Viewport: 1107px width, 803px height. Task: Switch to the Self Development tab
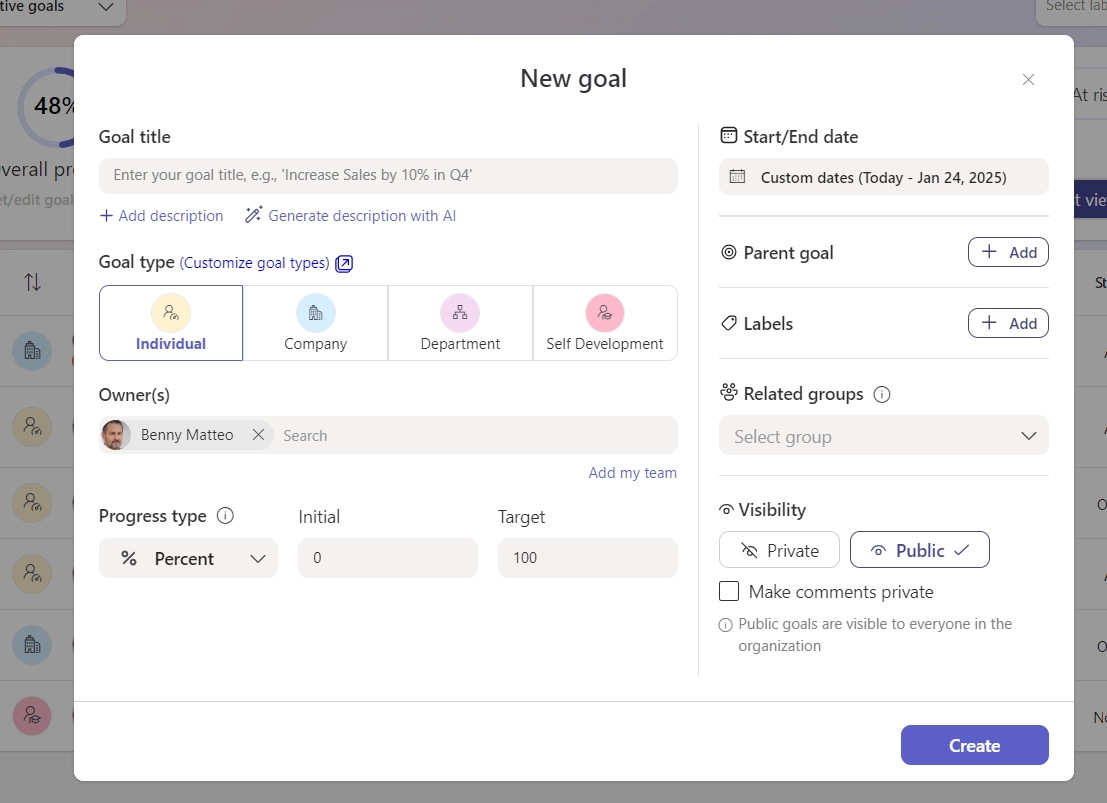pos(605,323)
